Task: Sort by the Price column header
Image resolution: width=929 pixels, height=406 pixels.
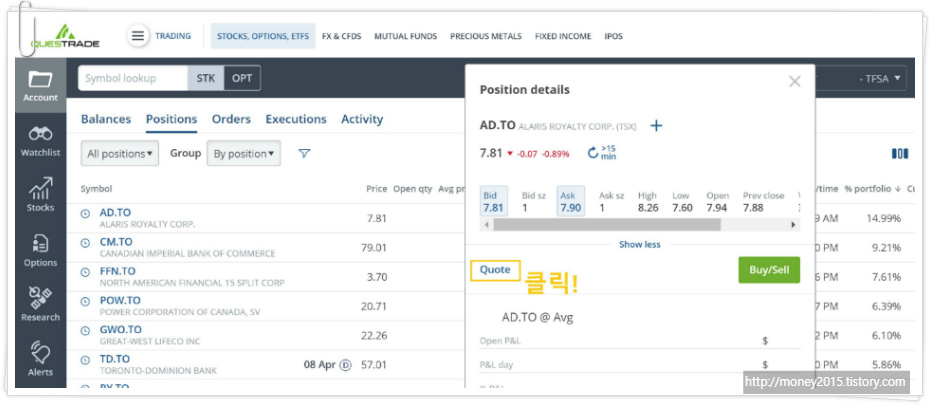Action: click(376, 188)
